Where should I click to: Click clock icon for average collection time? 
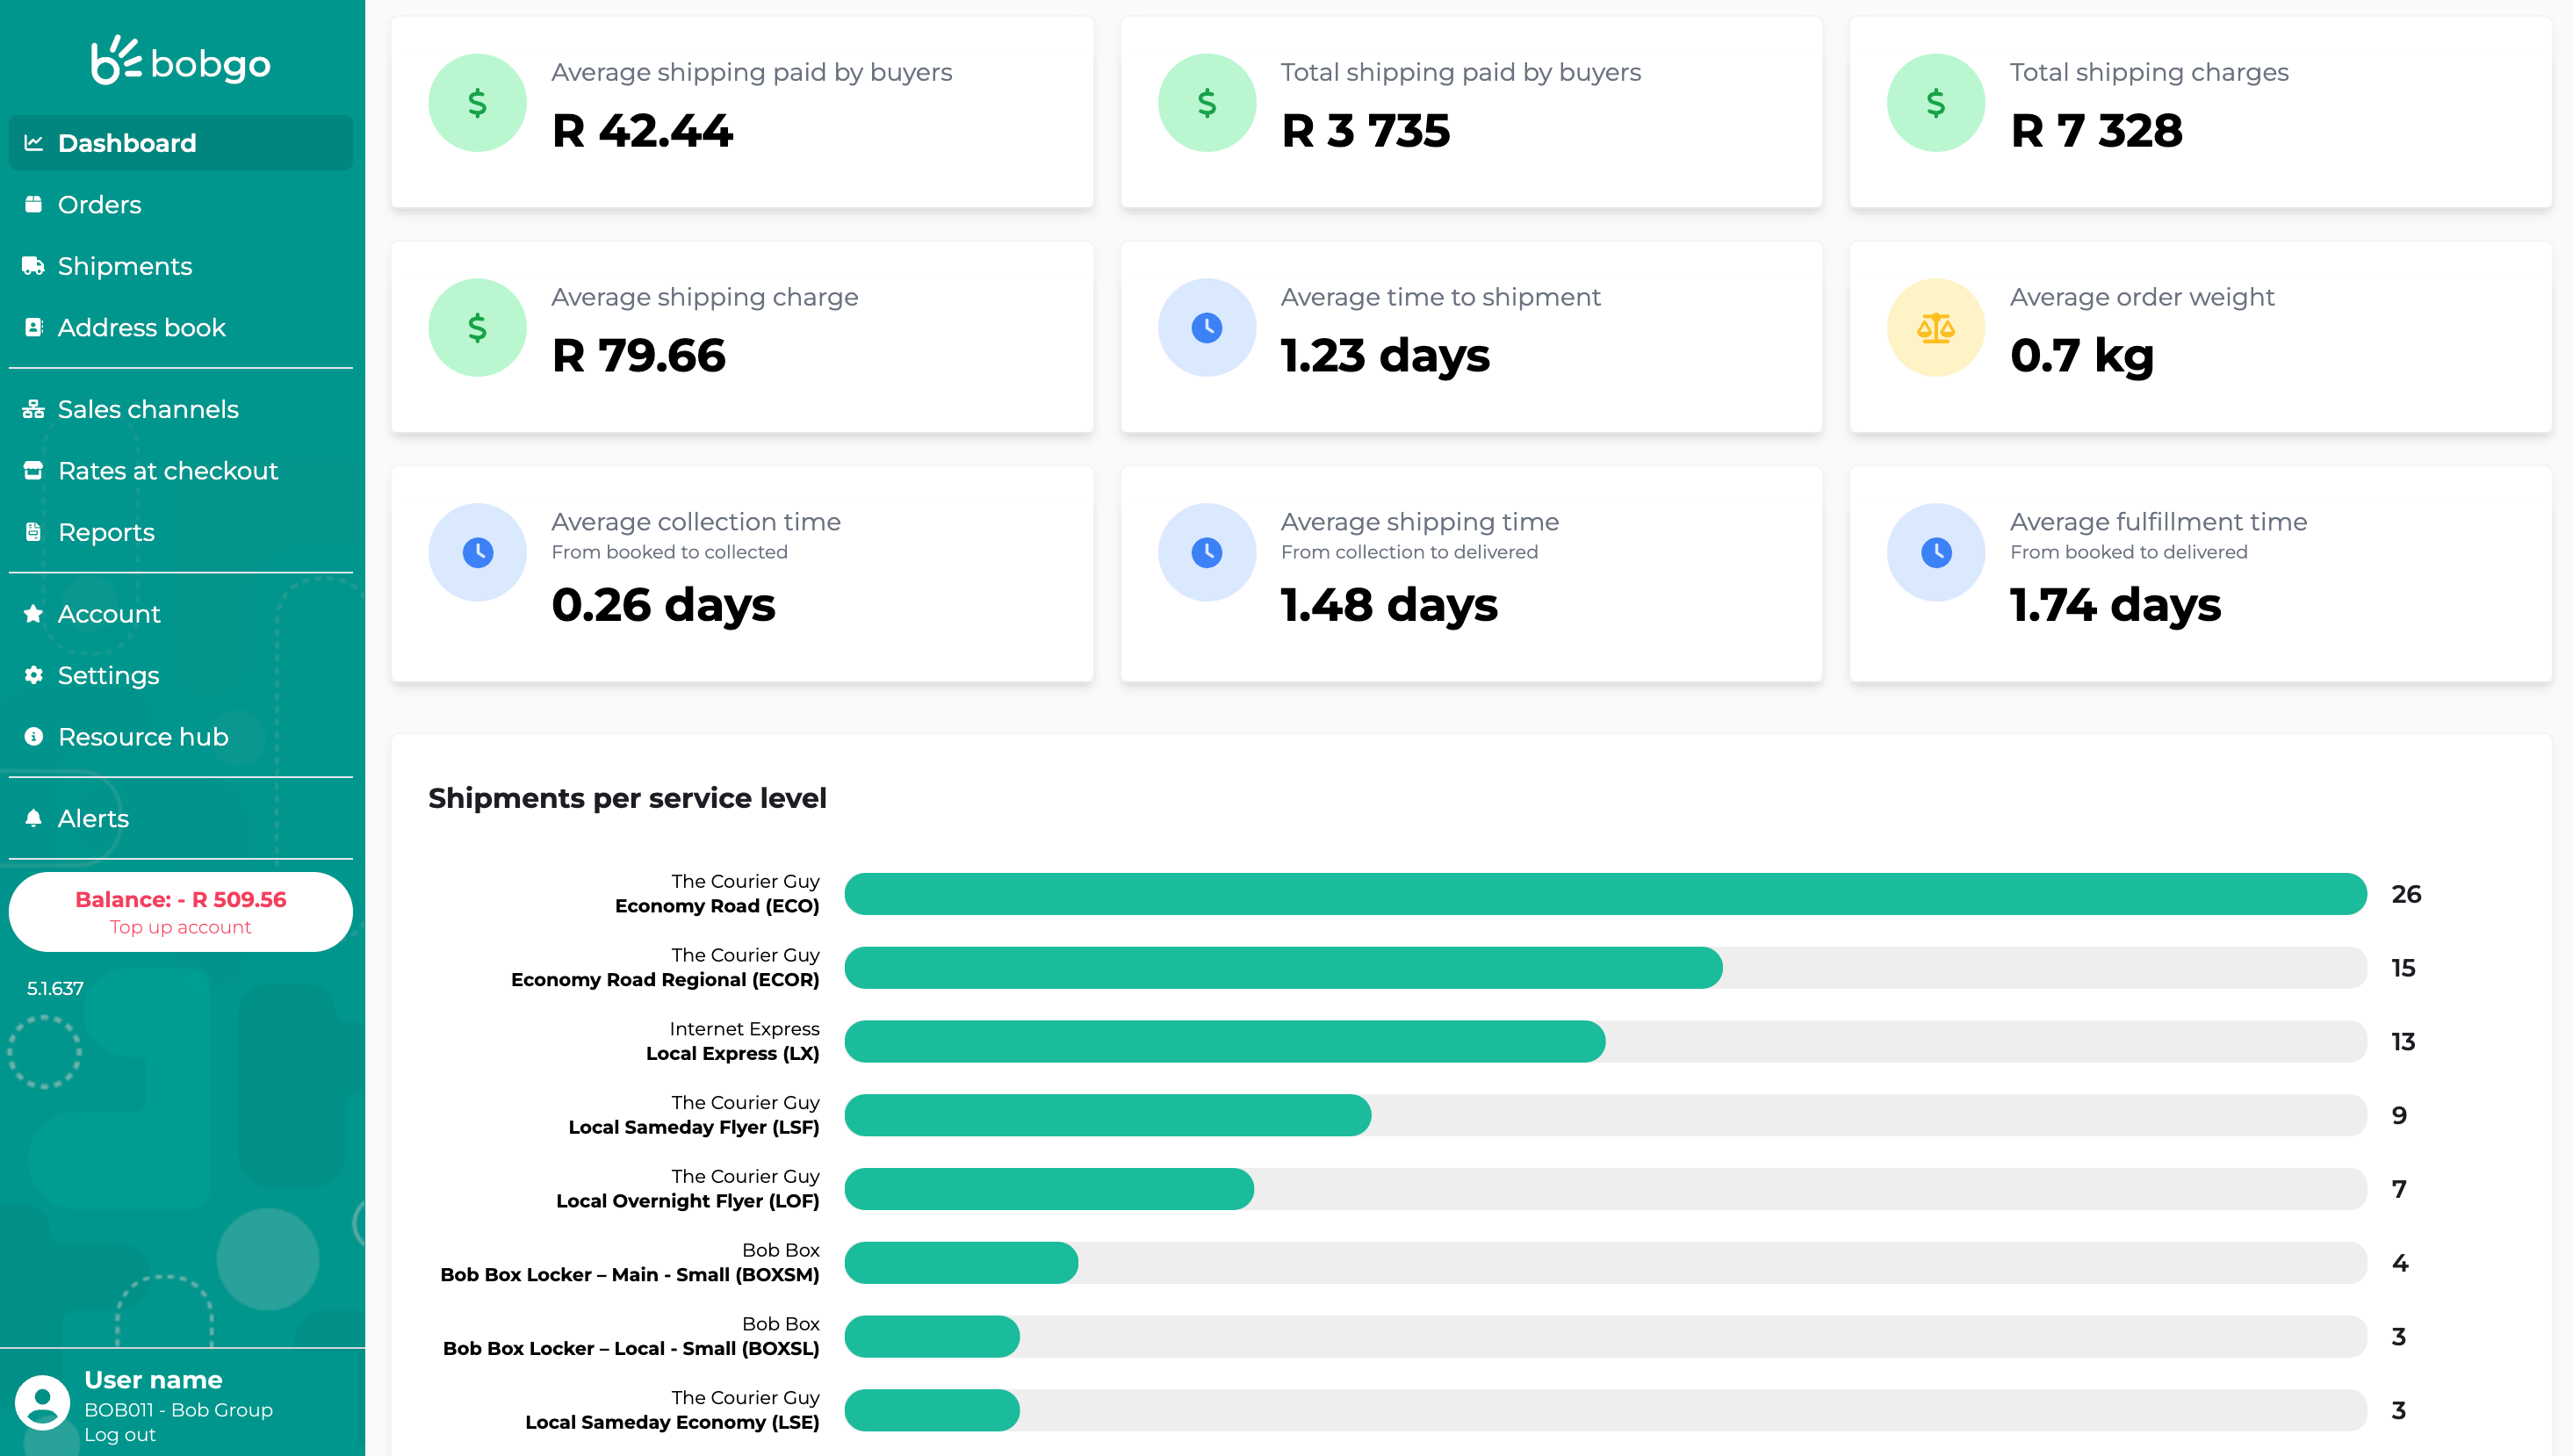click(x=478, y=552)
